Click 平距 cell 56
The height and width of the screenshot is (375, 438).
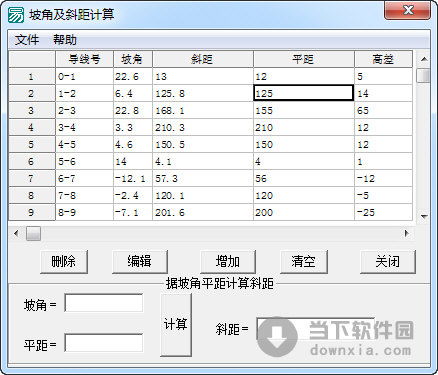coord(304,179)
